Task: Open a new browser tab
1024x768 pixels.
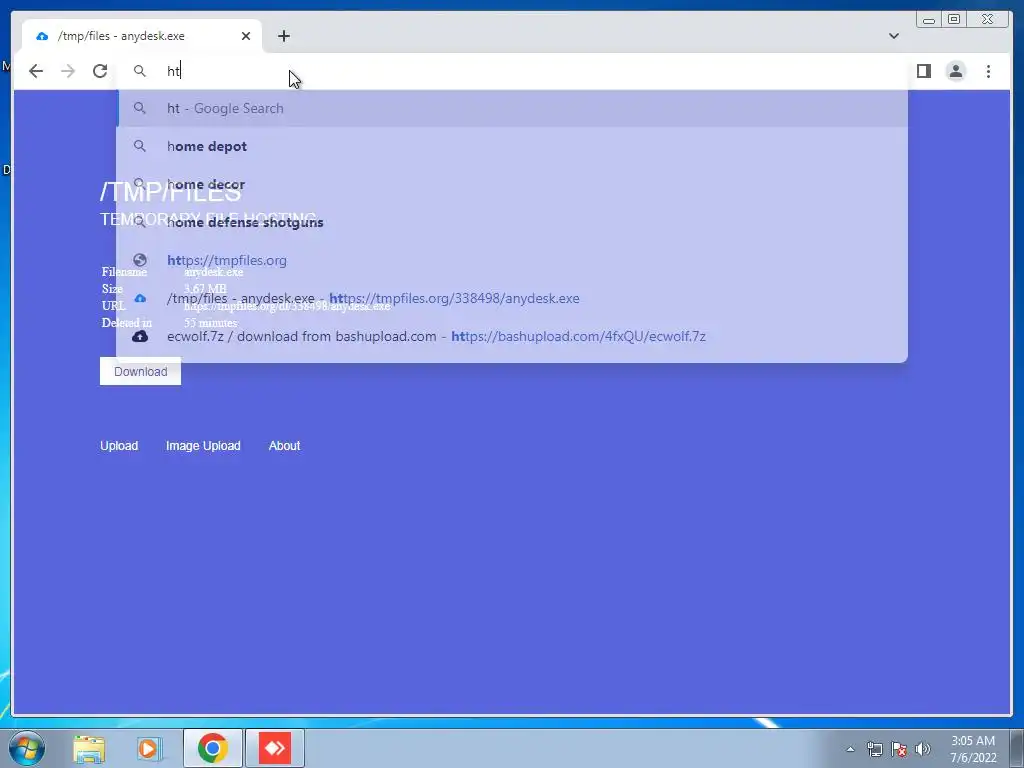Action: [283, 36]
